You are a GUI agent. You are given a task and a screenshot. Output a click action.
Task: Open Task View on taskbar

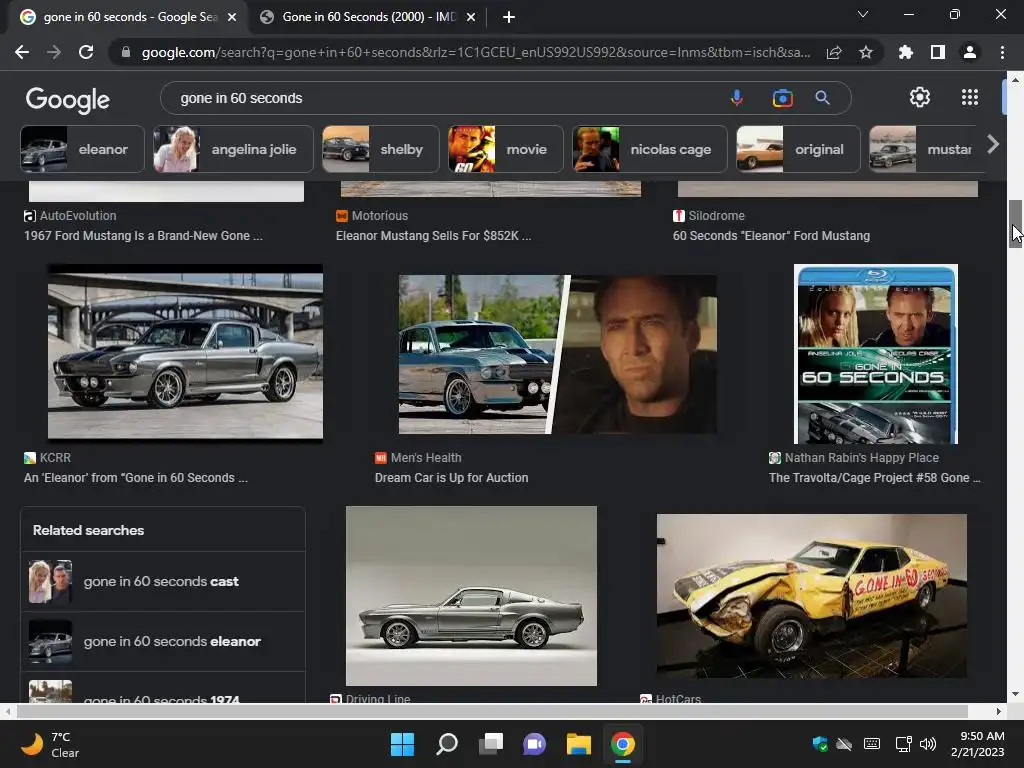click(x=490, y=744)
